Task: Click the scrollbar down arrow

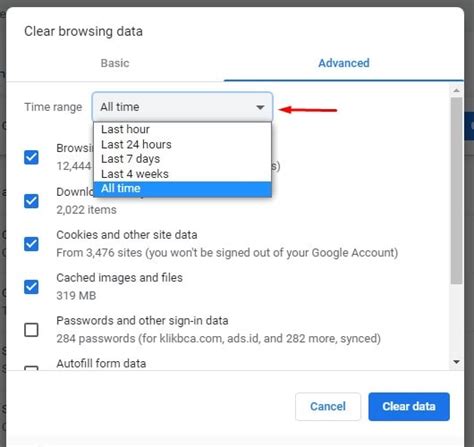Action: pos(456,362)
